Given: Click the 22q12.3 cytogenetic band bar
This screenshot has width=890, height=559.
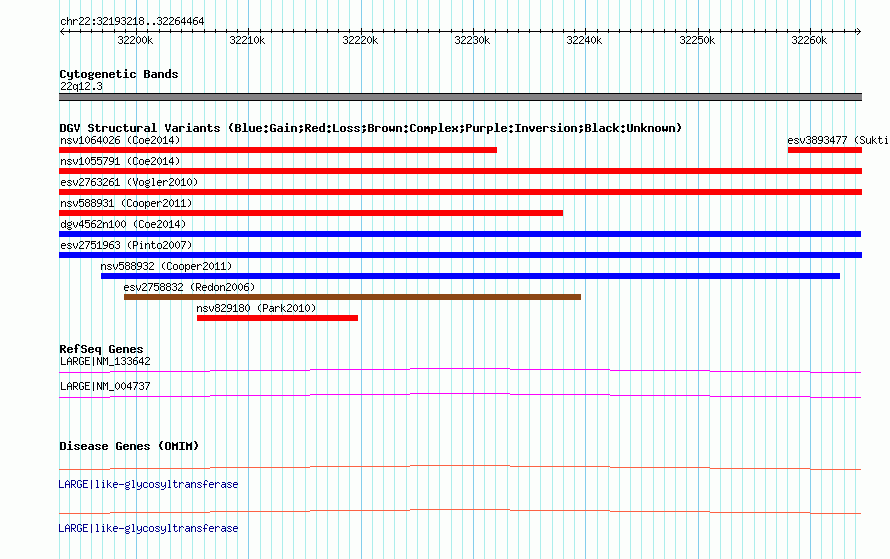Looking at the screenshot, I should click(x=460, y=97).
